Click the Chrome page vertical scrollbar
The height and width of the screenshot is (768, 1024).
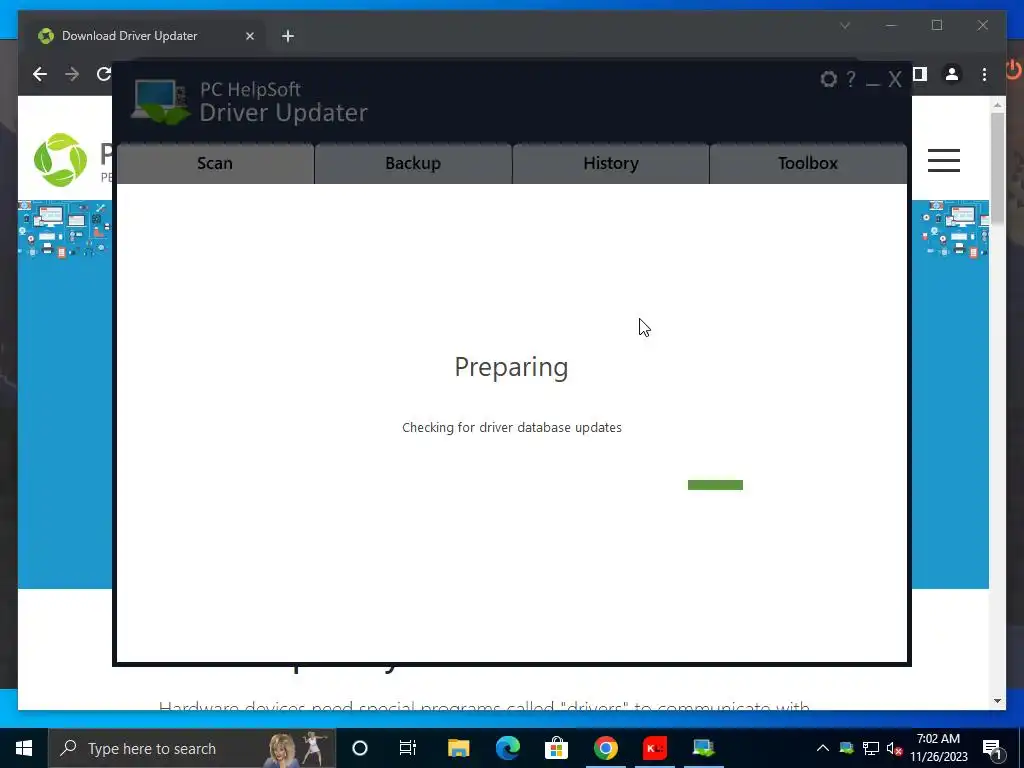[x=997, y=168]
